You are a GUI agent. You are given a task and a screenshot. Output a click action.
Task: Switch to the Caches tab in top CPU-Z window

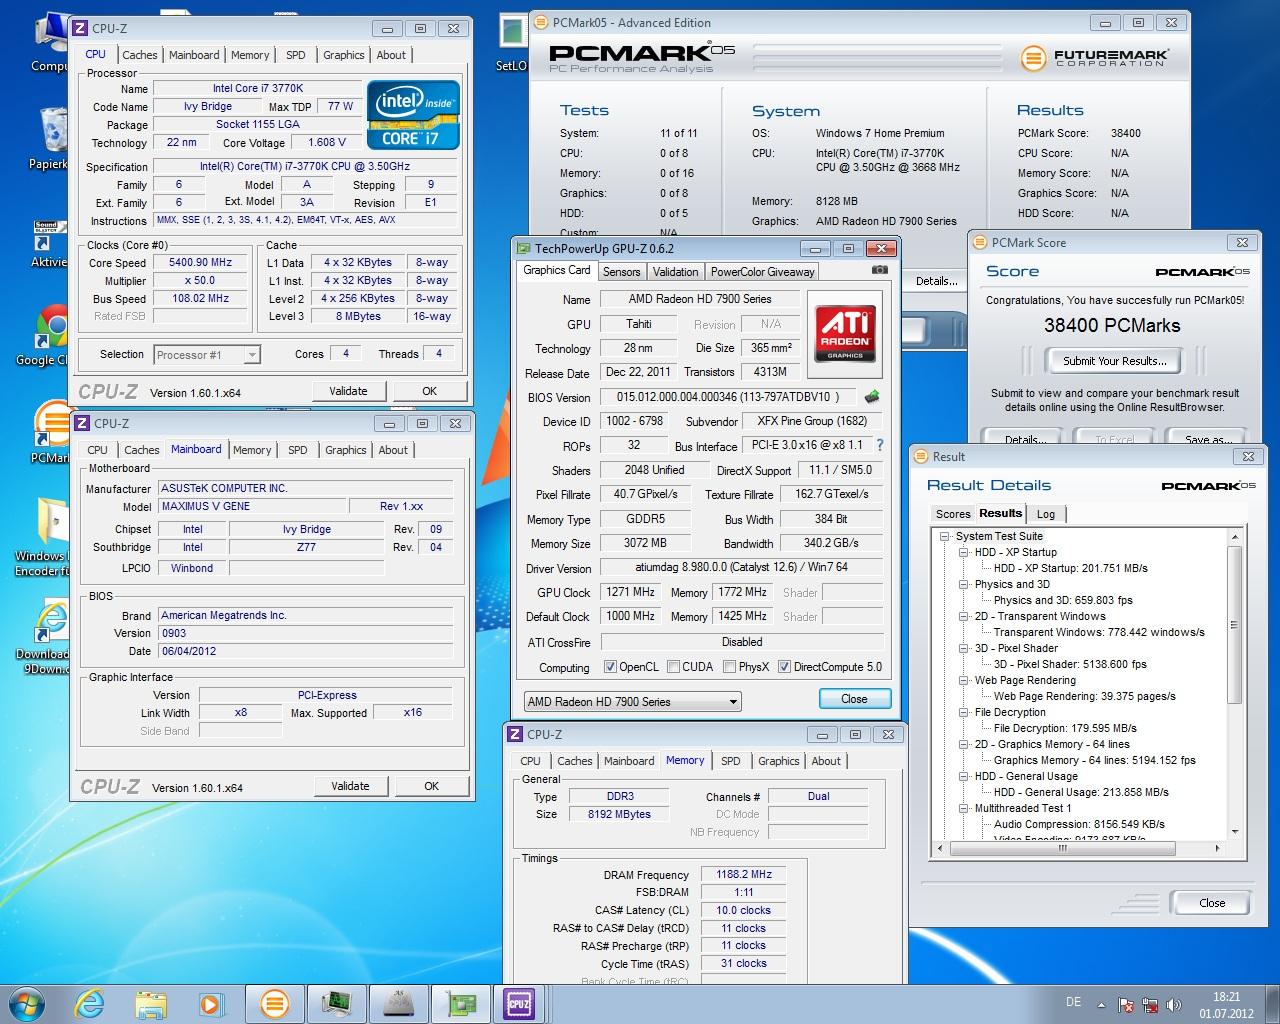click(140, 55)
